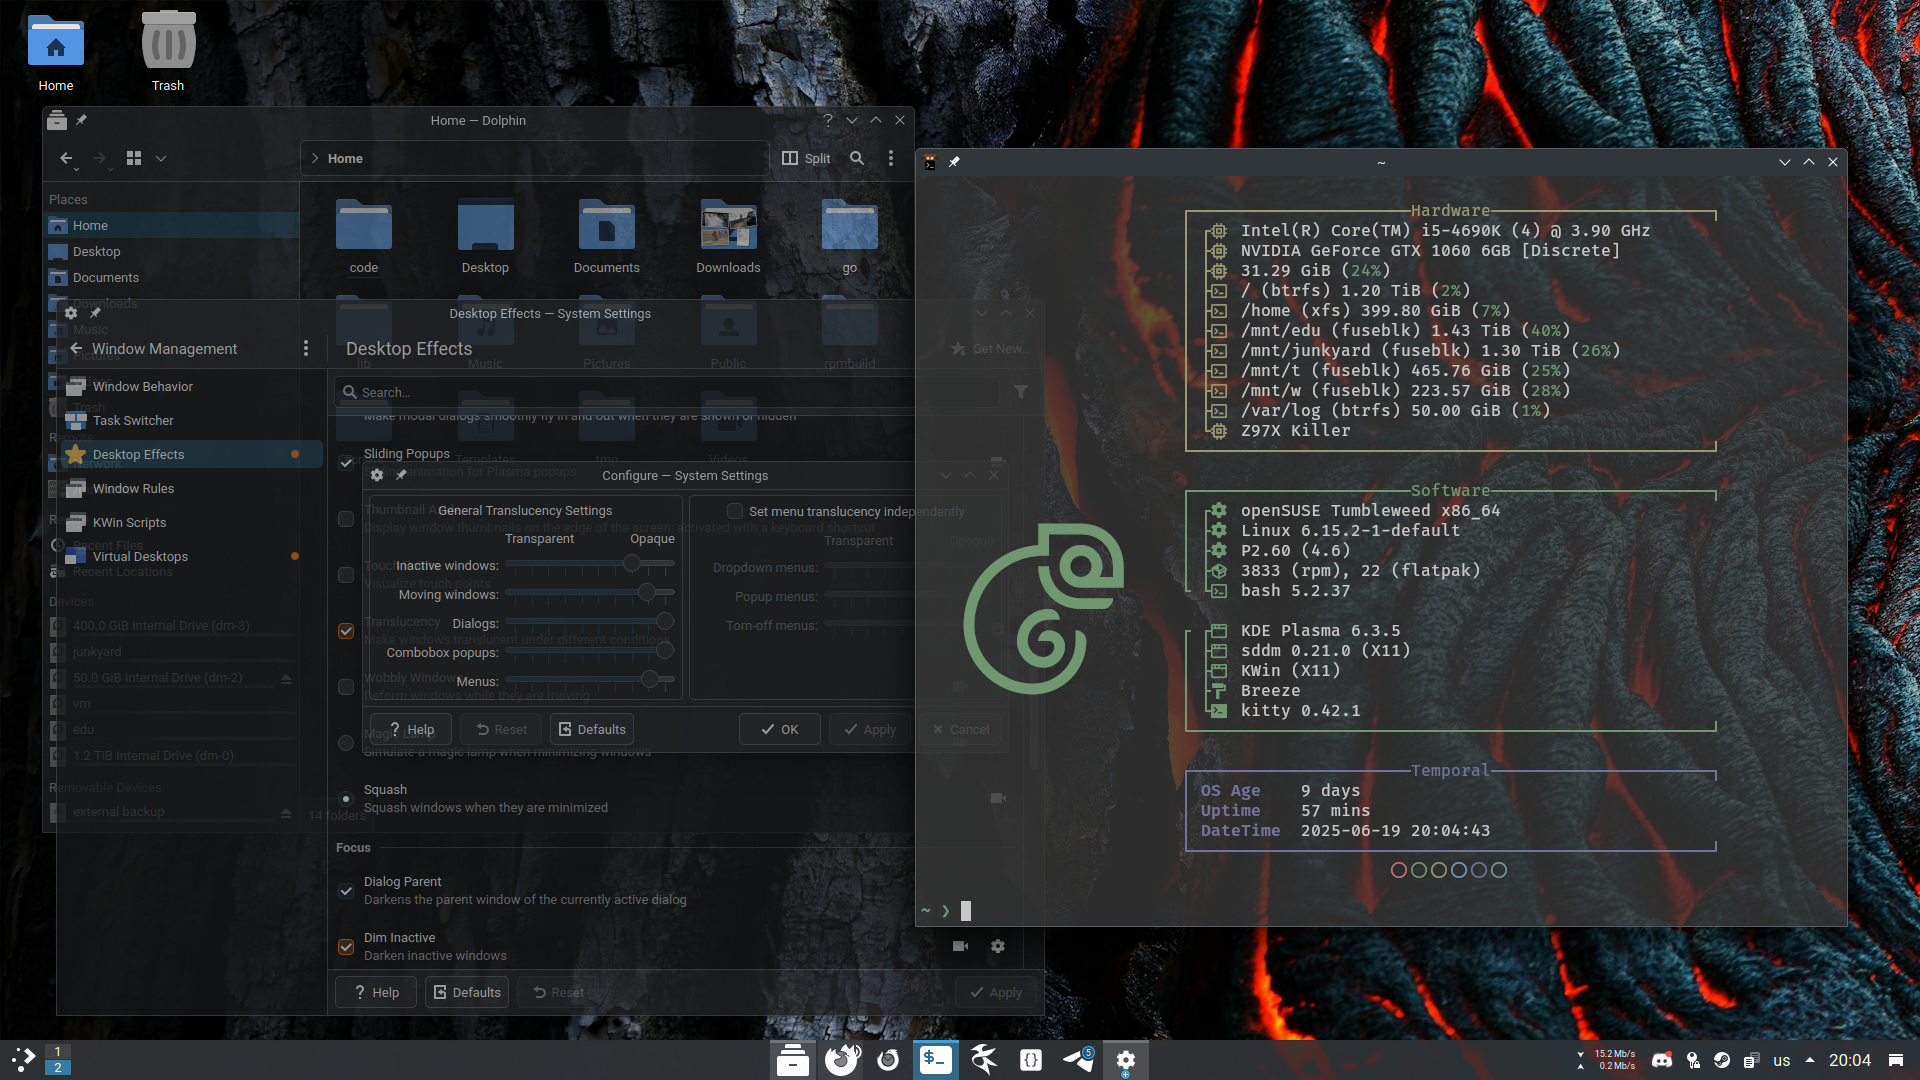Click the file manager taskbar icon
The image size is (1920, 1080).
[793, 1060]
